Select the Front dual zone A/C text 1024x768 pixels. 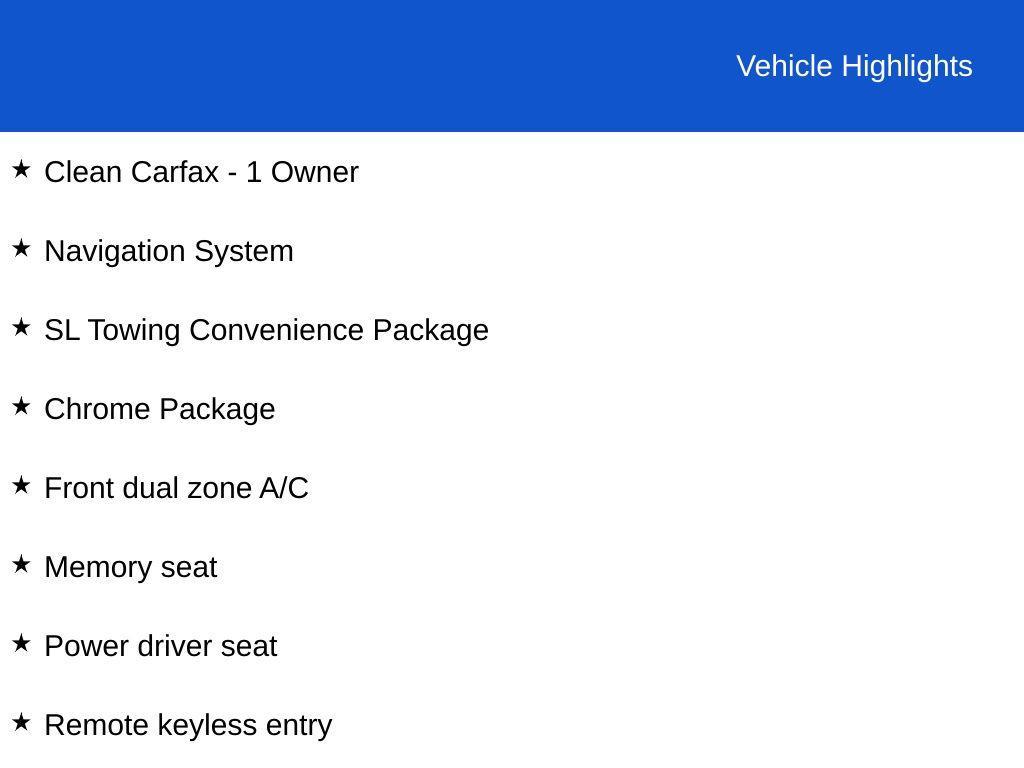tap(176, 488)
